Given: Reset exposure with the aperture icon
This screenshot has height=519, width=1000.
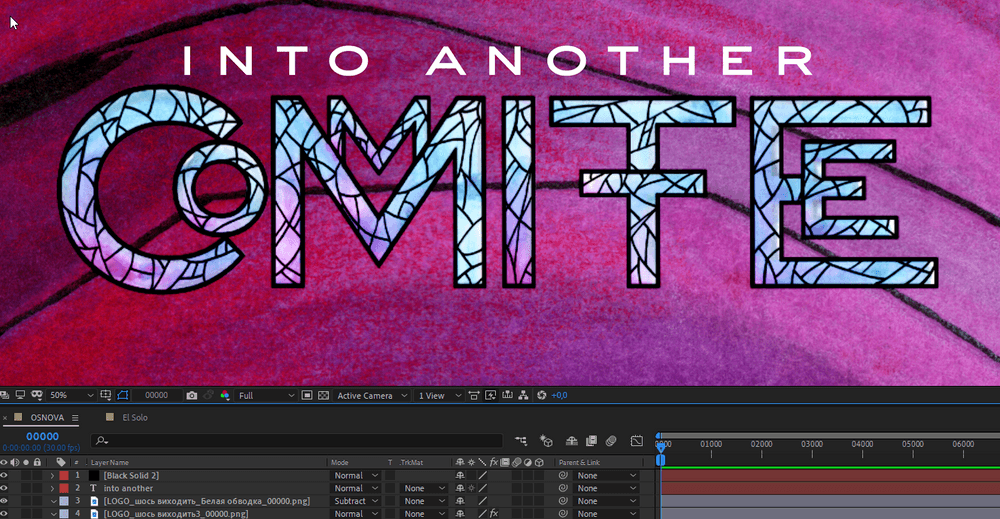Looking at the screenshot, I should (x=541, y=395).
